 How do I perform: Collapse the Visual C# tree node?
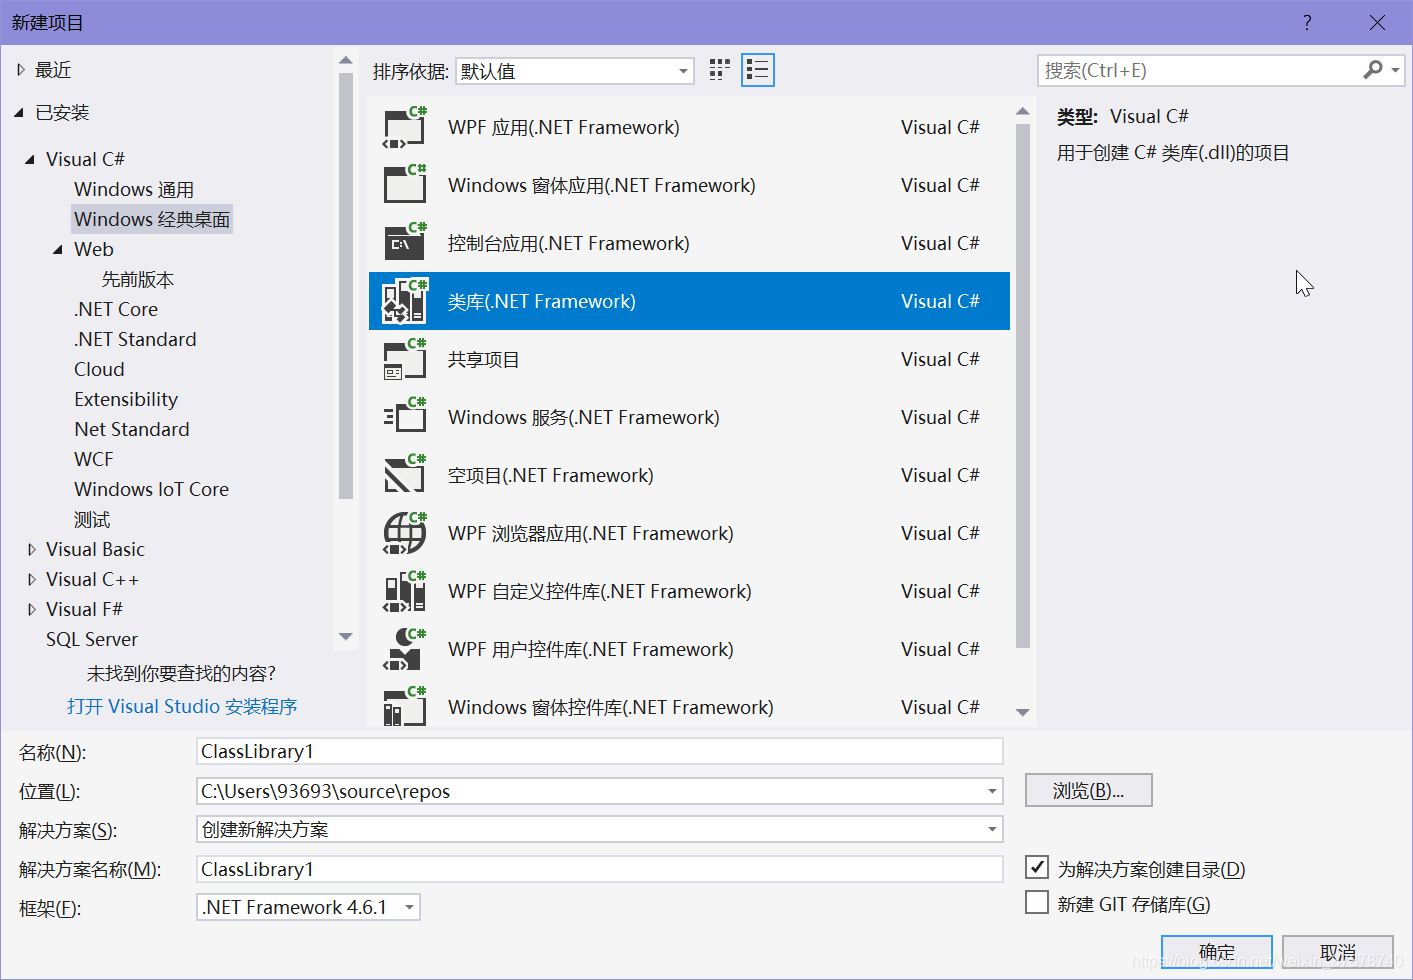click(x=30, y=160)
